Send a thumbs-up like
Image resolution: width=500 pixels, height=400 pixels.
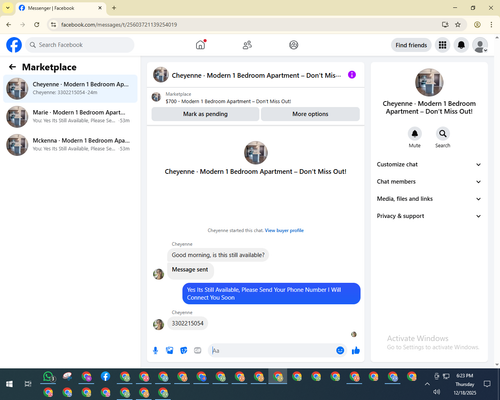(356, 350)
